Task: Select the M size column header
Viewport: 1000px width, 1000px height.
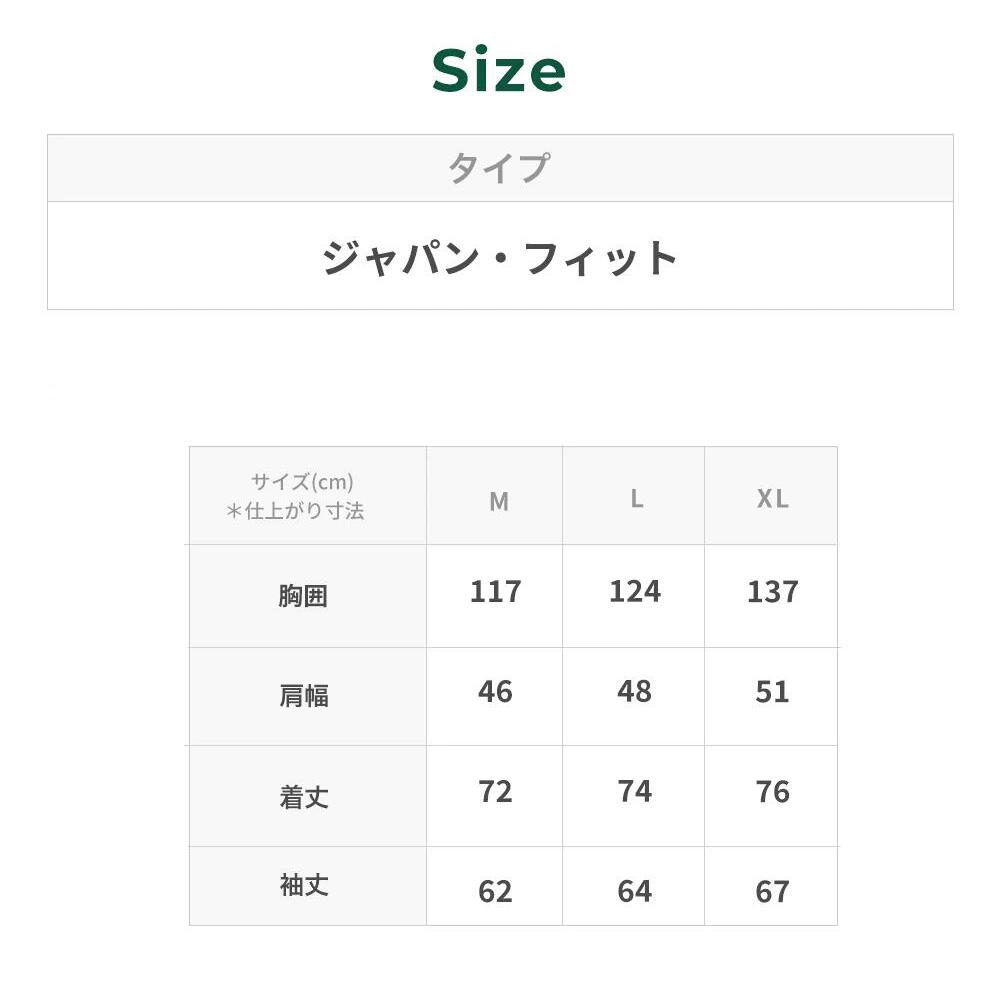Action: coord(498,501)
